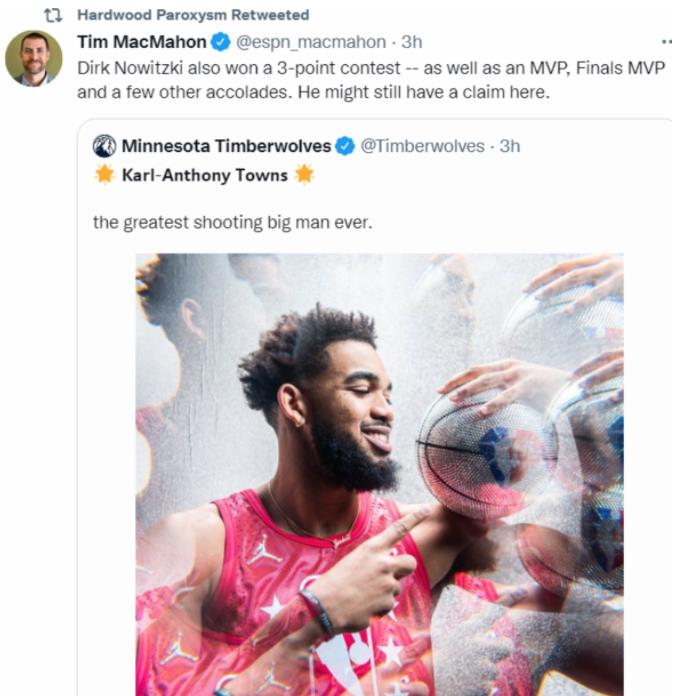Click the Timberwolves logo avatar
Screen dimensions: 678x696
tap(105, 146)
